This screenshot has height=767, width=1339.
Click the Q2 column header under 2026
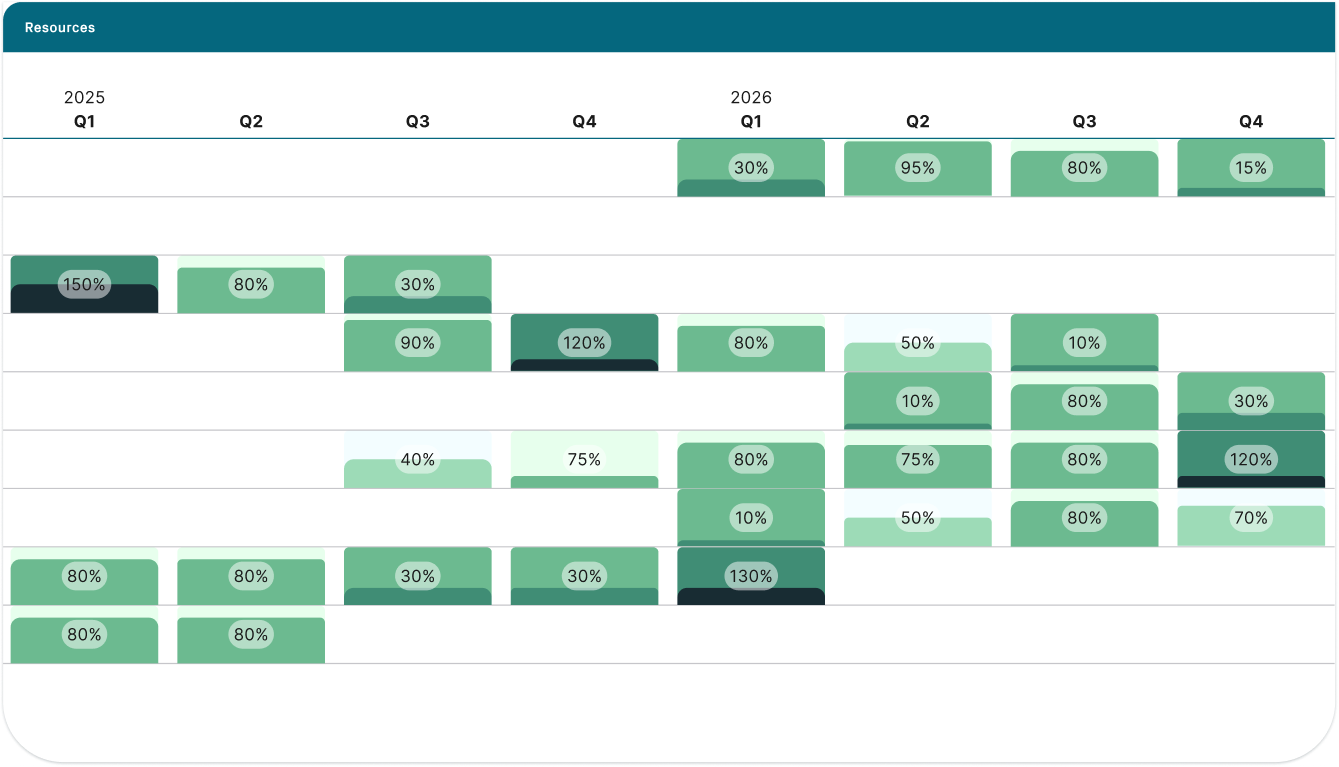tap(918, 121)
